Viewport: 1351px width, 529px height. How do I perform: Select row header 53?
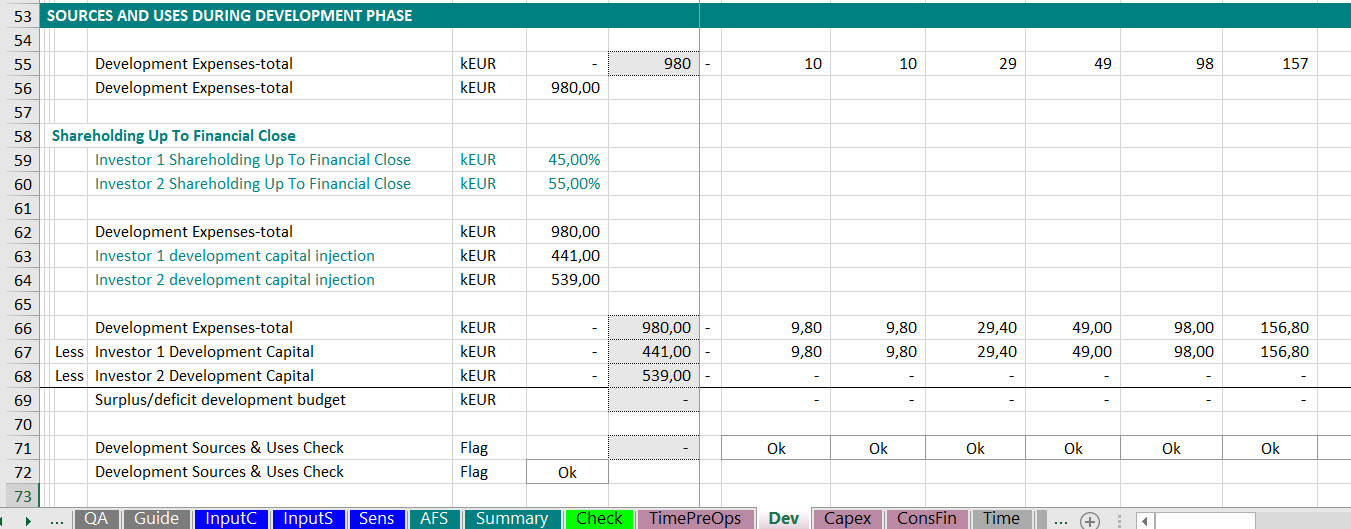click(x=21, y=16)
